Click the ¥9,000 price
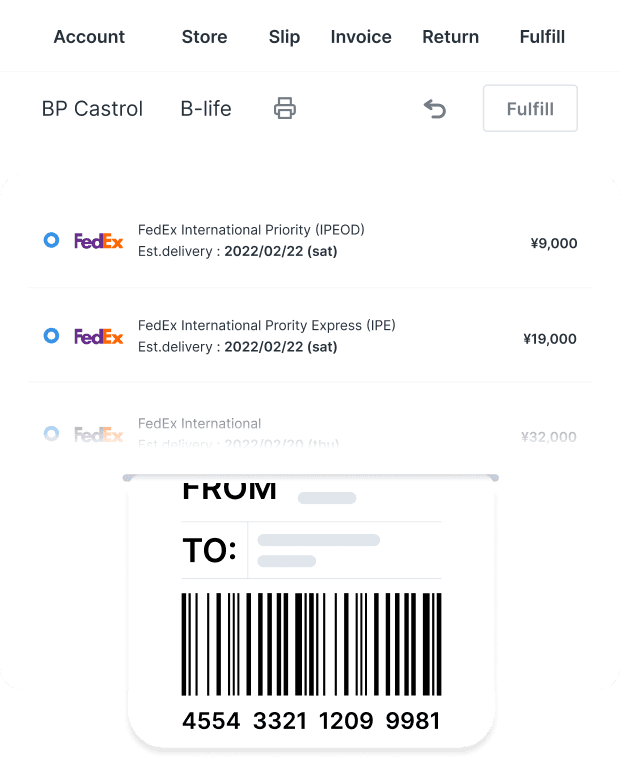 554,243
